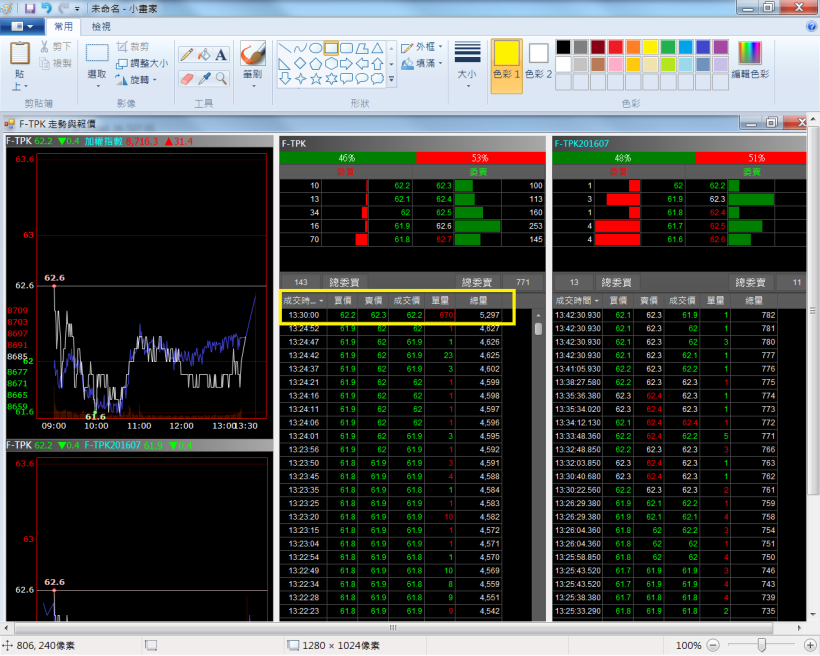This screenshot has width=820, height=656.
Task: Select the Magnifier tool
Action: coord(221,77)
